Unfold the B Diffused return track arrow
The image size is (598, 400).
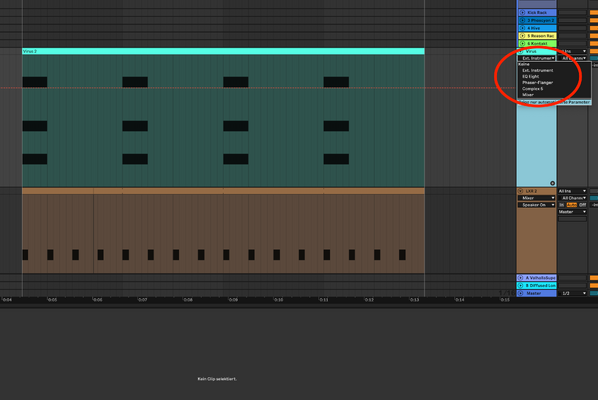click(521, 286)
